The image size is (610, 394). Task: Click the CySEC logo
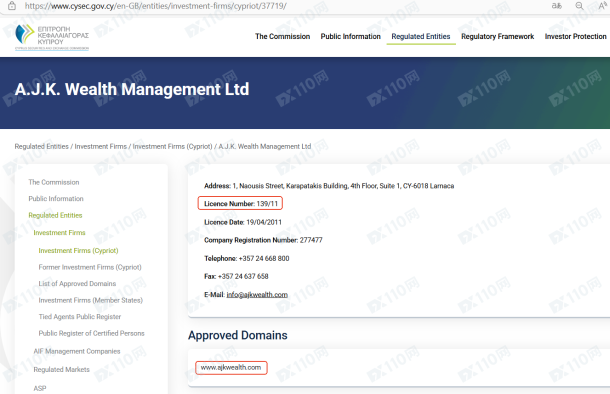click(x=52, y=37)
